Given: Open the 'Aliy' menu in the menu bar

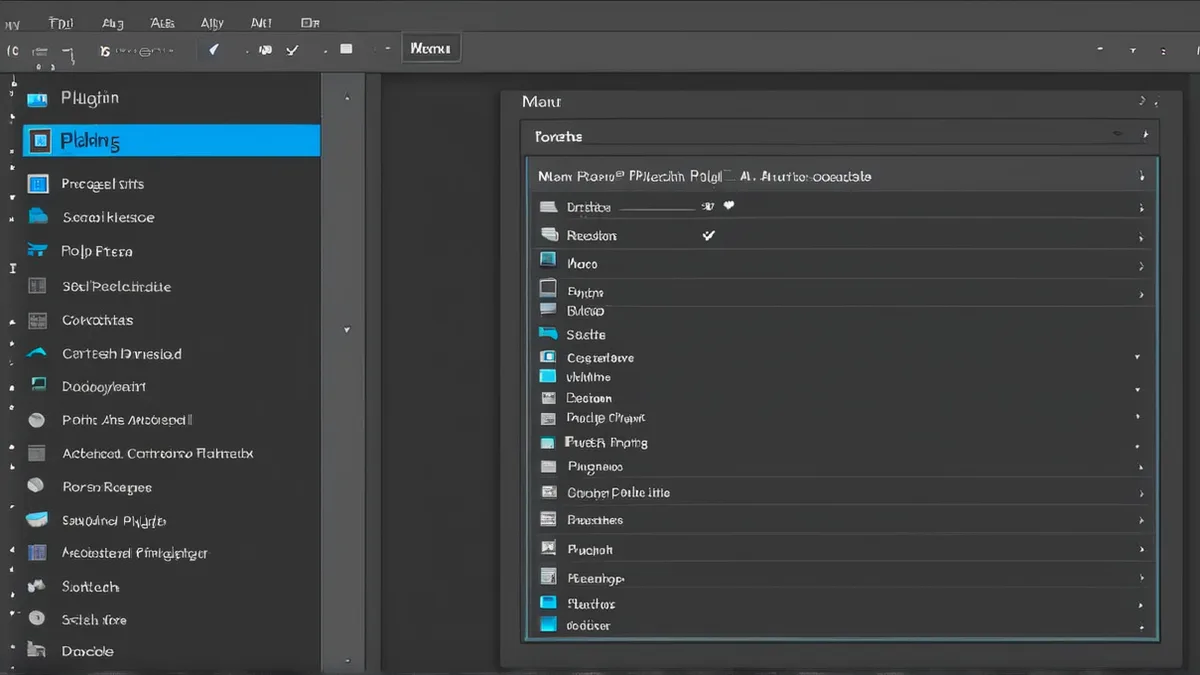Looking at the screenshot, I should point(212,22).
